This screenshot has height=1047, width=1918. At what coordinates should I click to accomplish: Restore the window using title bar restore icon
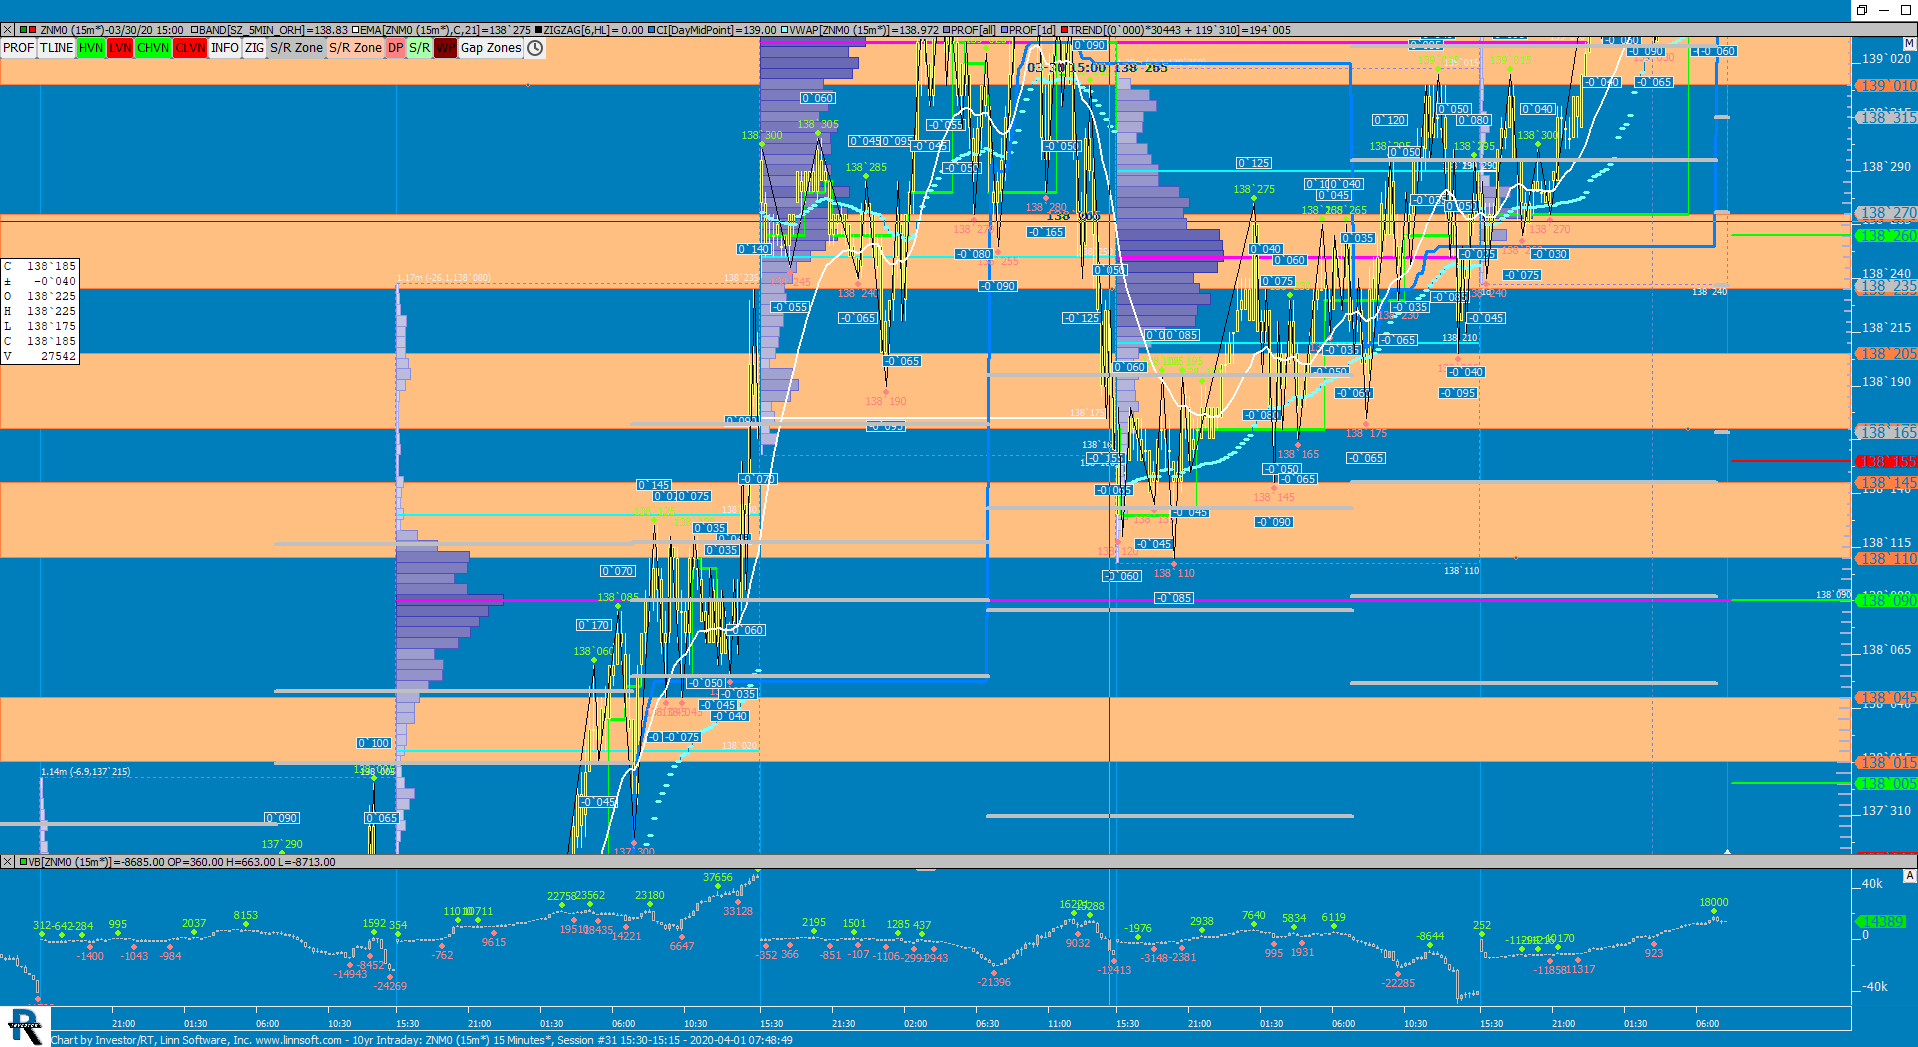pos(1862,10)
